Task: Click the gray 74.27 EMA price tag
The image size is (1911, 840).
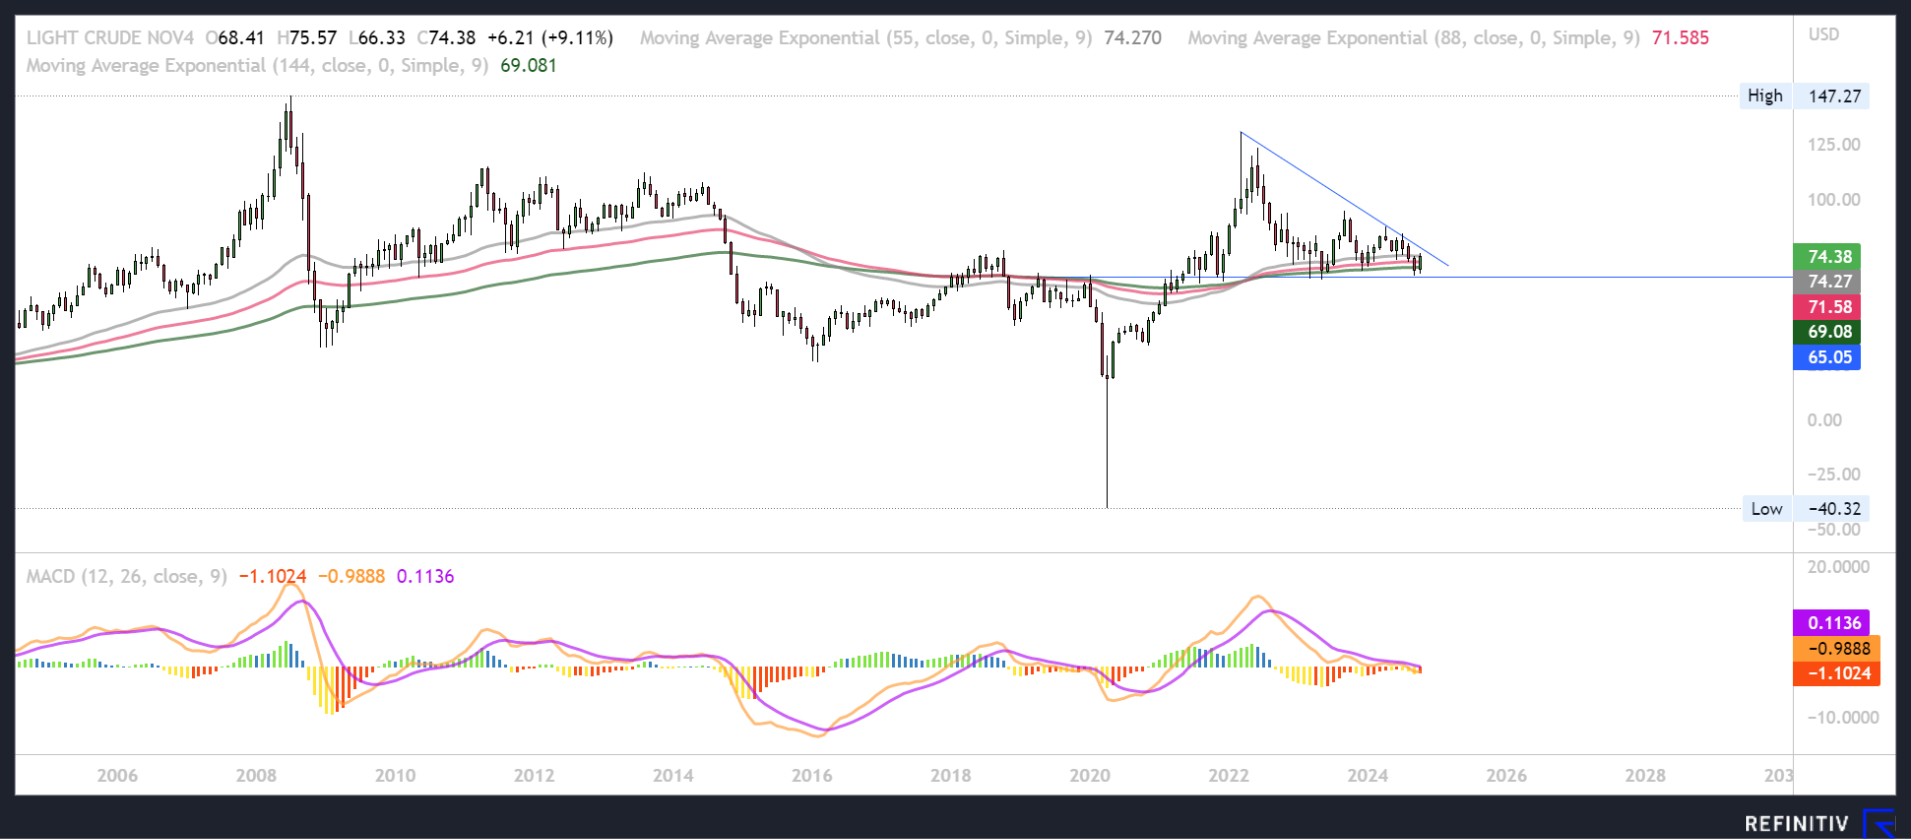Action: coord(1828,281)
